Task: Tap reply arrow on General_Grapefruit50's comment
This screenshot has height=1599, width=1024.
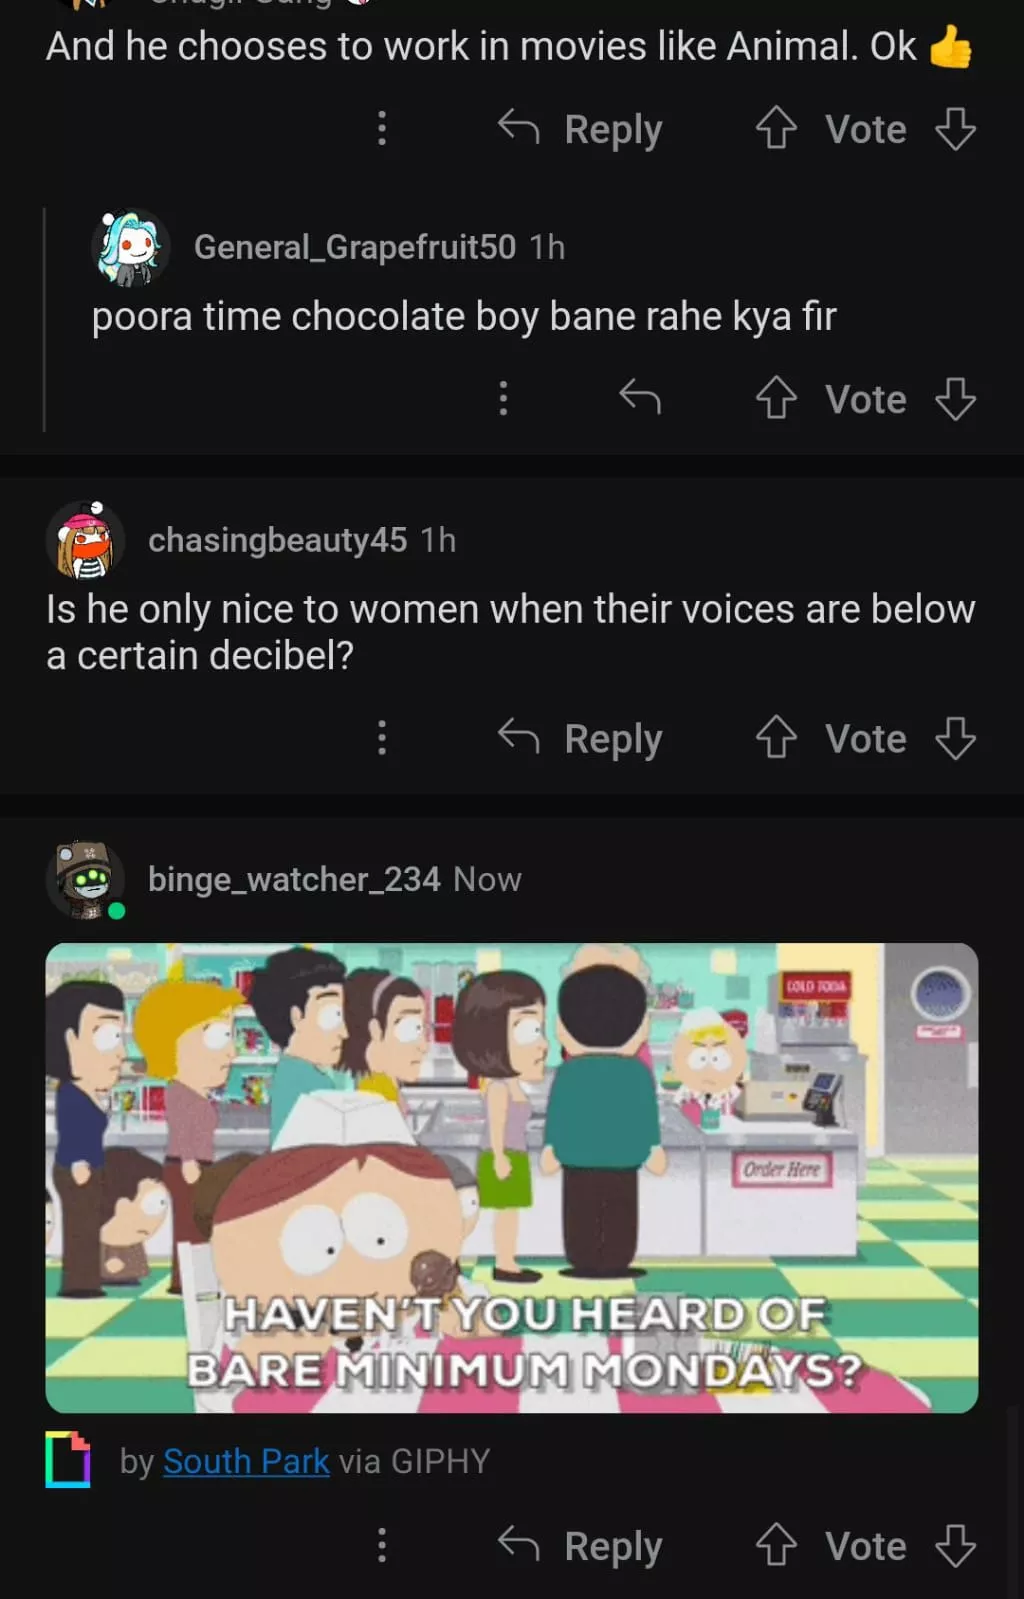Action: (x=640, y=398)
